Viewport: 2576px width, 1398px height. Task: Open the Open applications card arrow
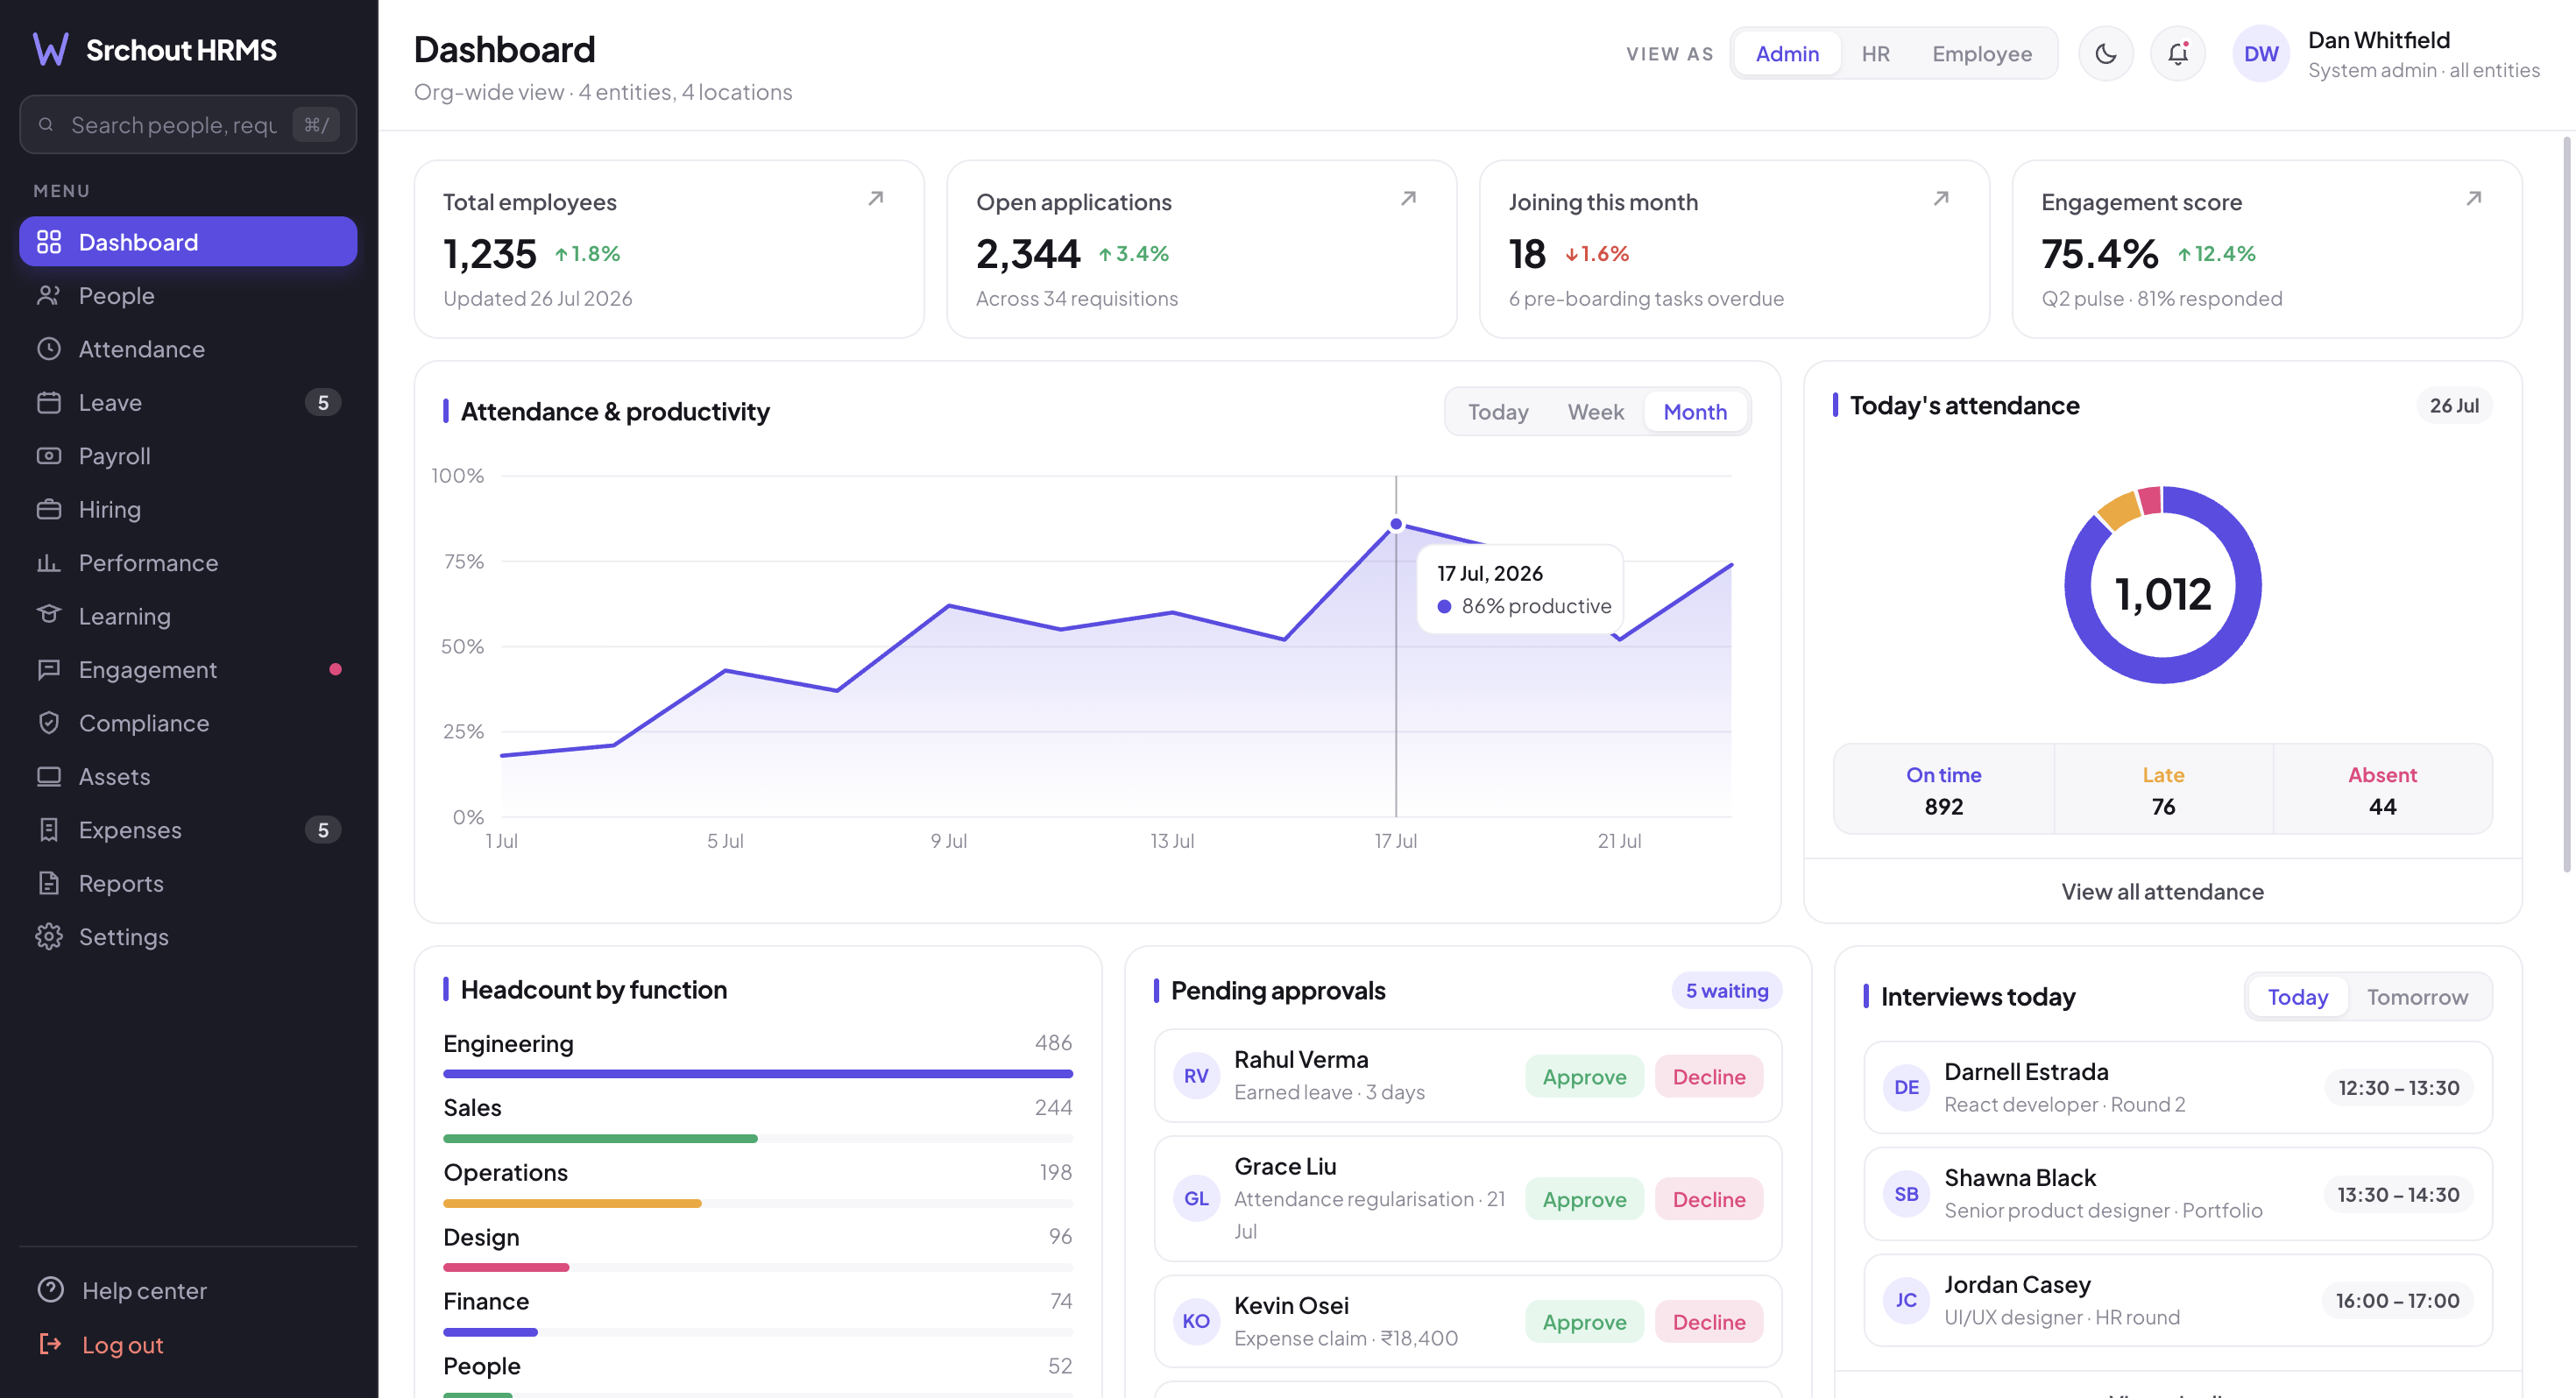tap(1409, 198)
